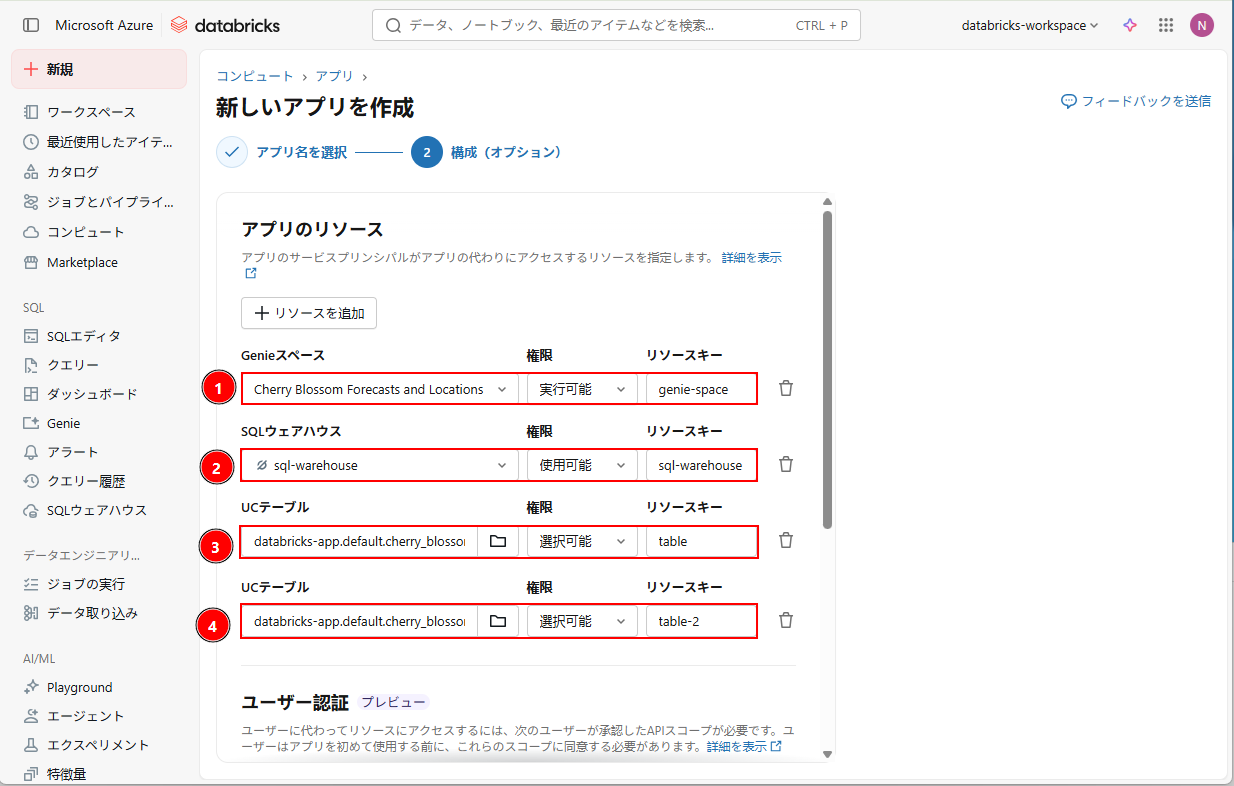Click the genie-space resource key field
Viewport: 1234px width, 786px height.
point(700,389)
